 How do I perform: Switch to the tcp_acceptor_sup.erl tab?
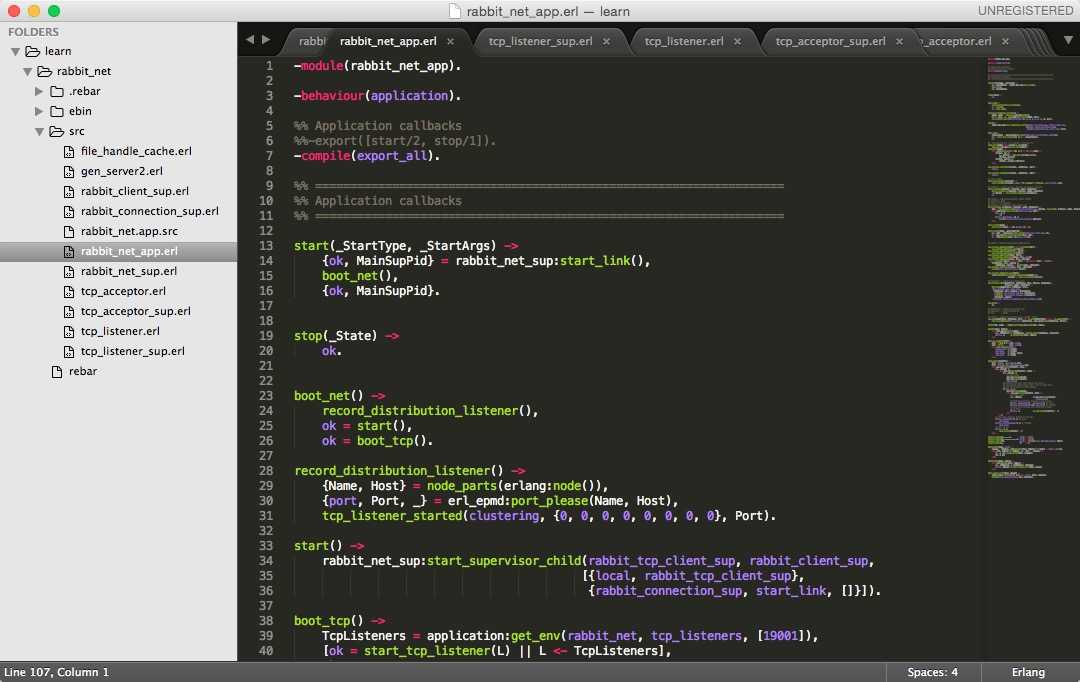pos(830,41)
